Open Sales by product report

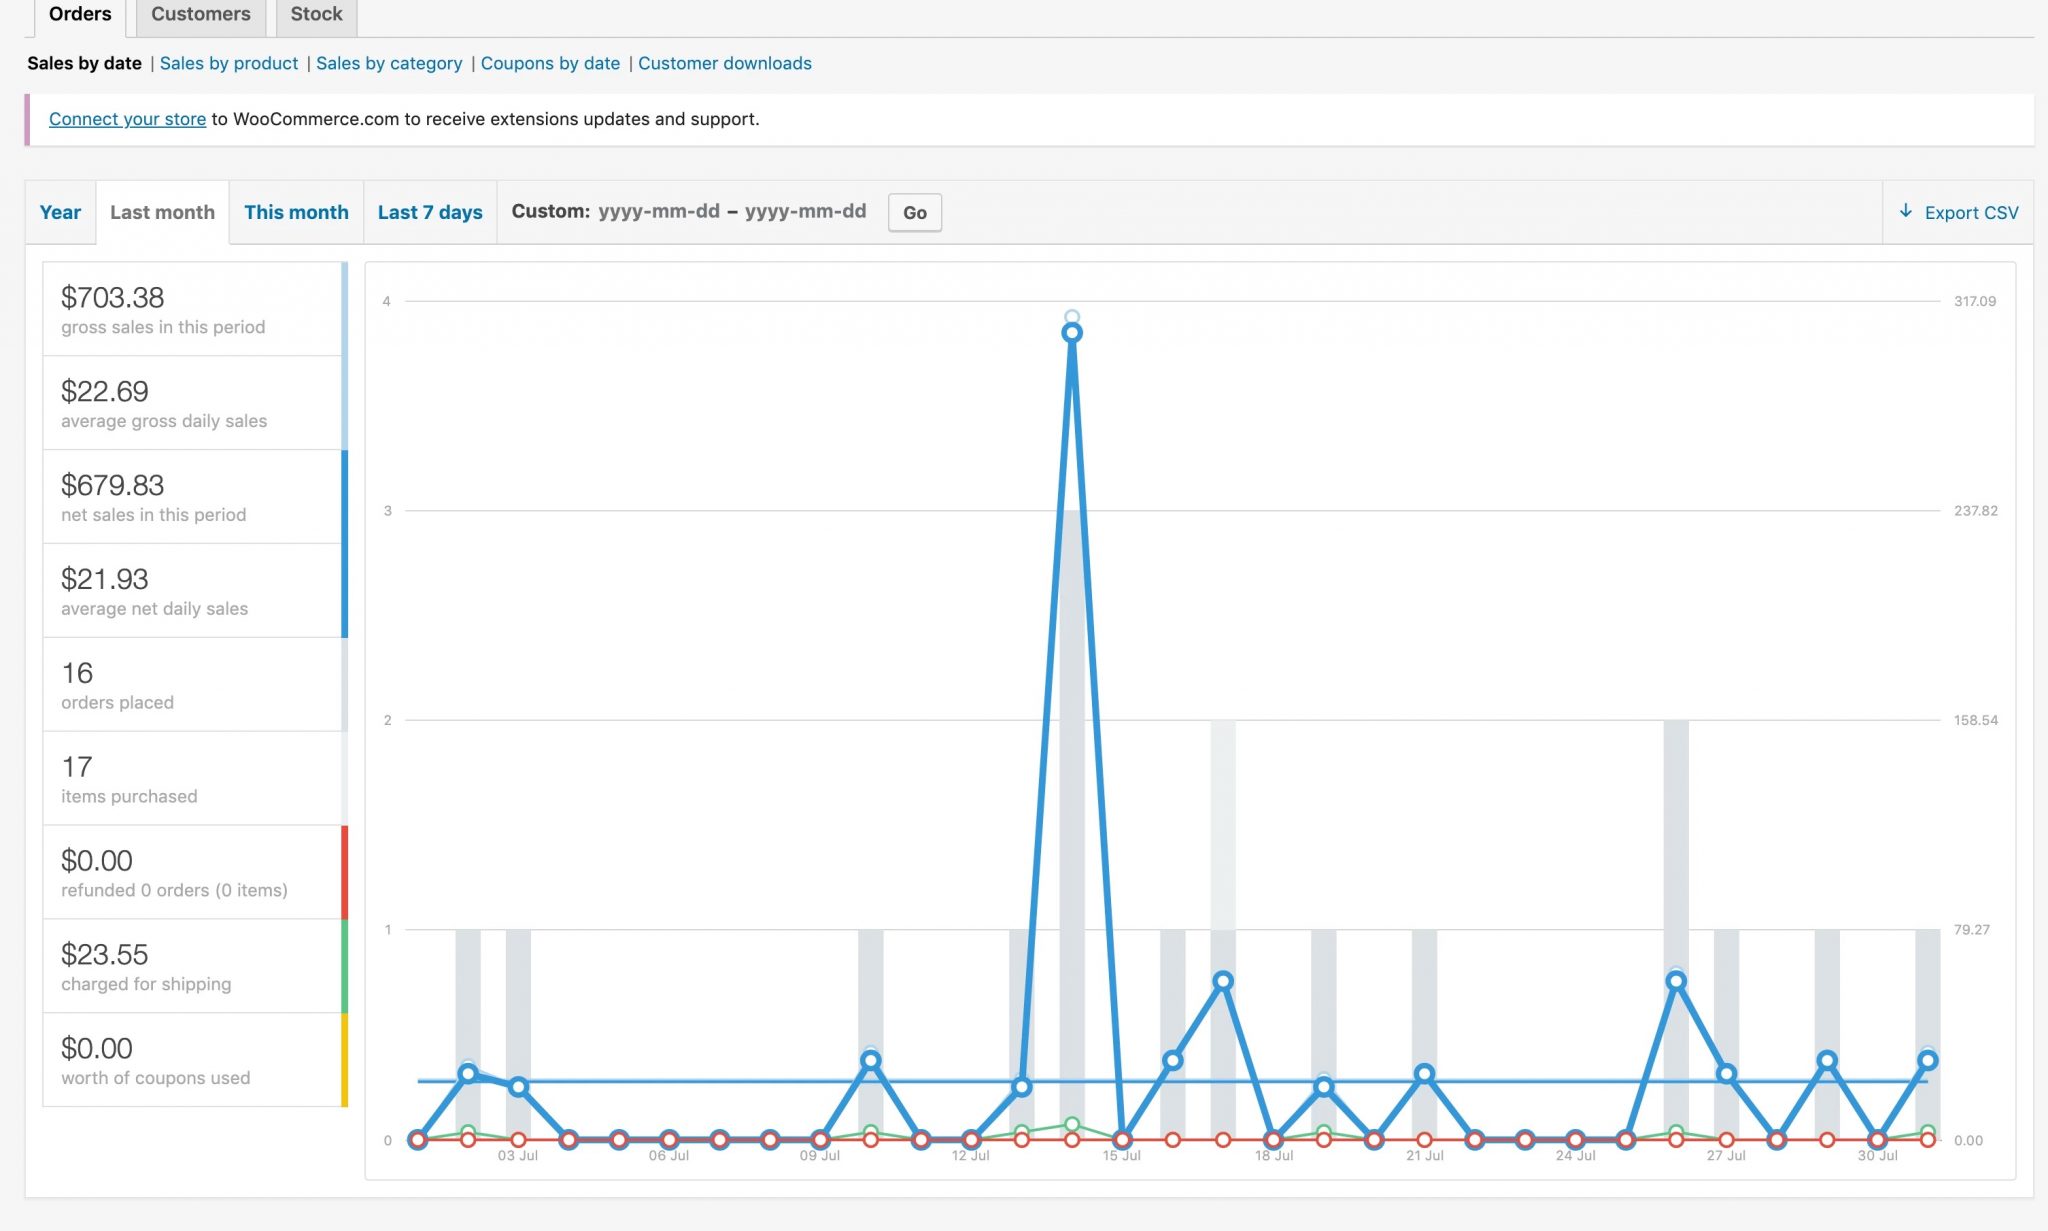tap(229, 63)
